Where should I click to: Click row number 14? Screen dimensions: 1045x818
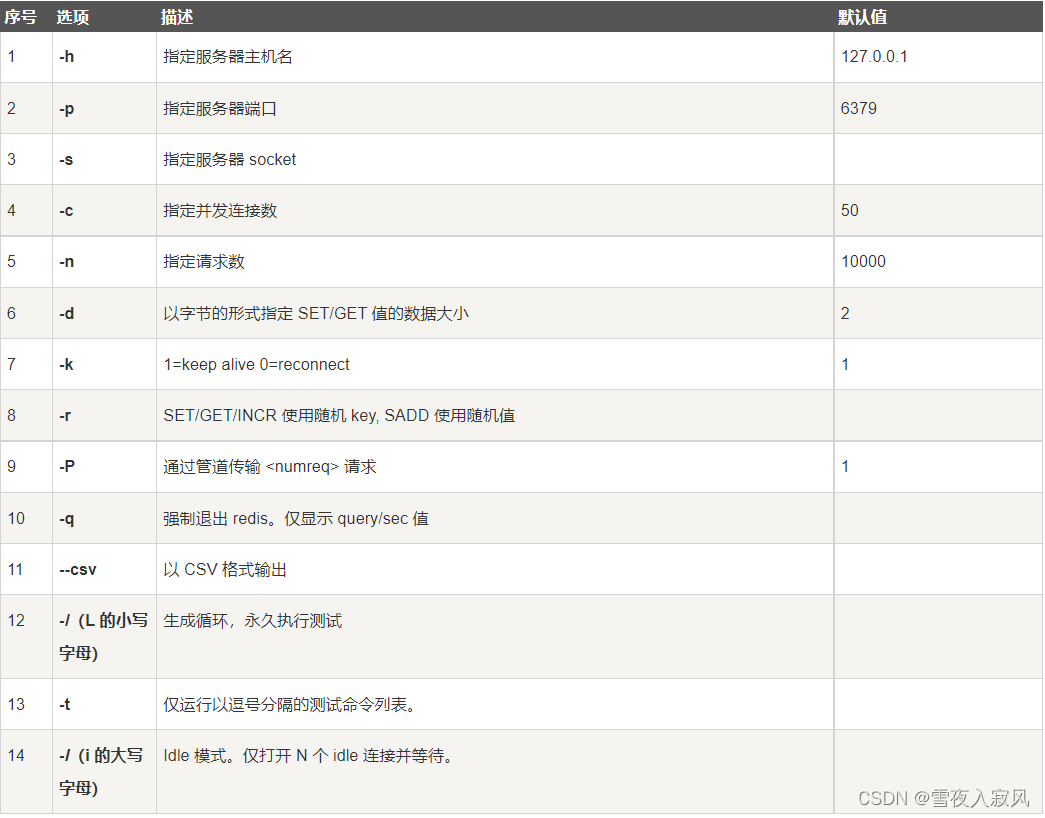(16, 756)
